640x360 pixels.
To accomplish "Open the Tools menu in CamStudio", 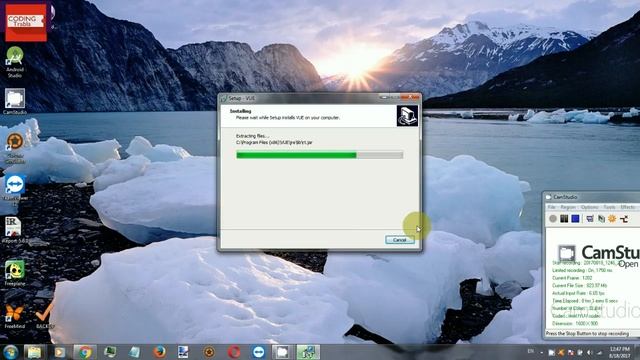I will click(x=609, y=207).
